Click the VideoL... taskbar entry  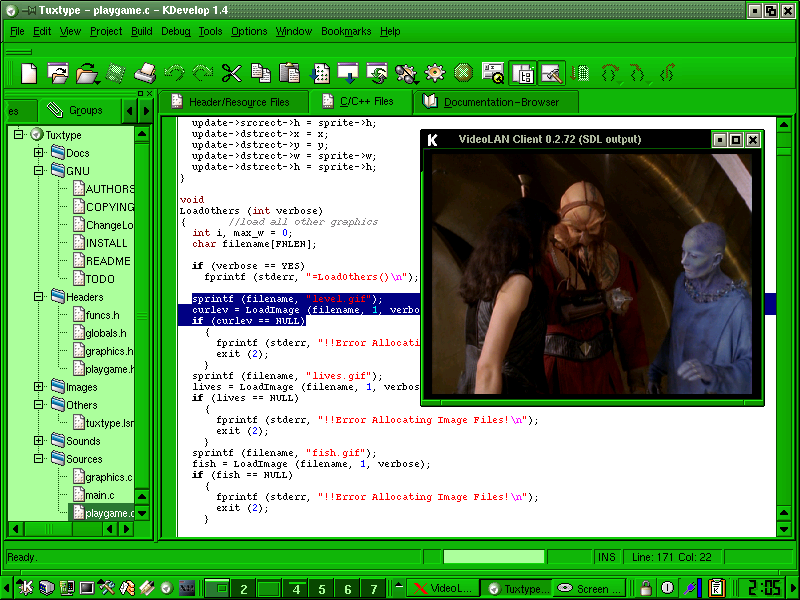point(443,589)
